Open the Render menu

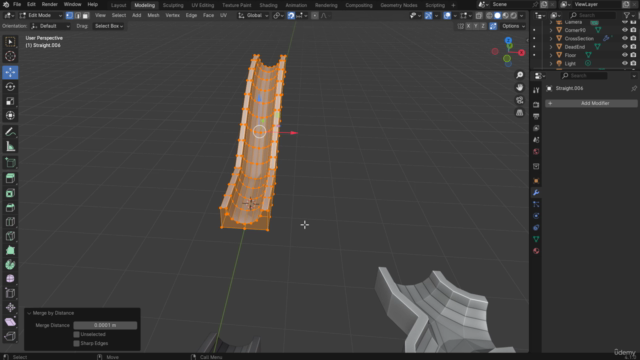49,4
